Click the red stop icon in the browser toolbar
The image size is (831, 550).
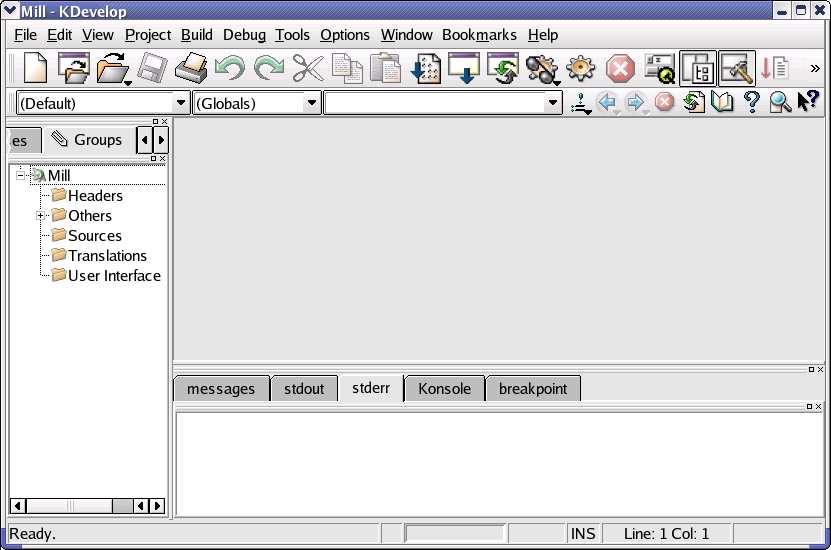664,102
